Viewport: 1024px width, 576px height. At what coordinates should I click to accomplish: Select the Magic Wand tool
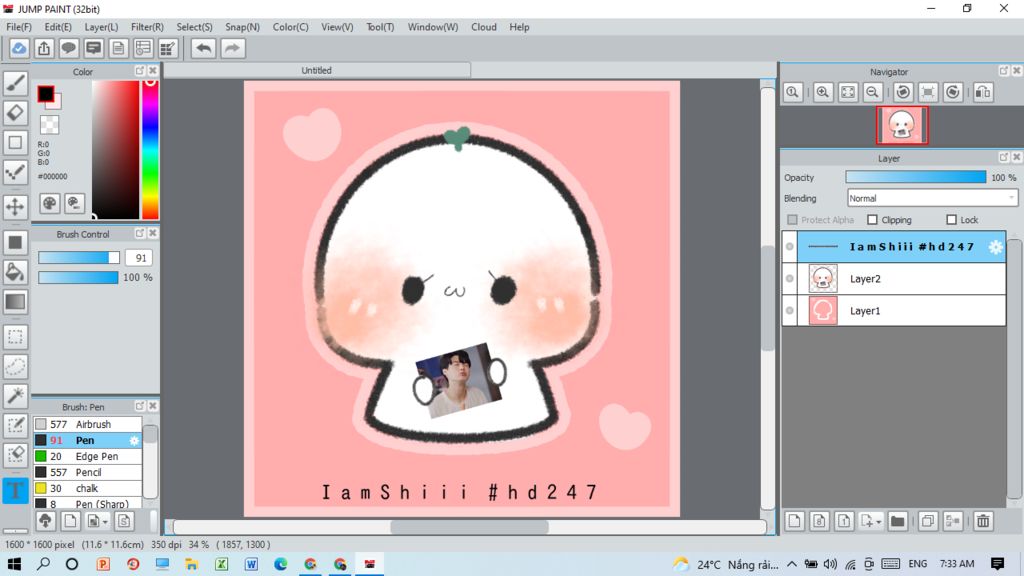pyautogui.click(x=15, y=395)
